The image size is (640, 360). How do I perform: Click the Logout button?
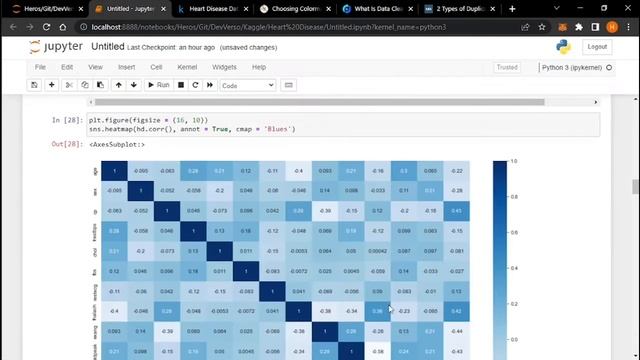[x=597, y=47]
